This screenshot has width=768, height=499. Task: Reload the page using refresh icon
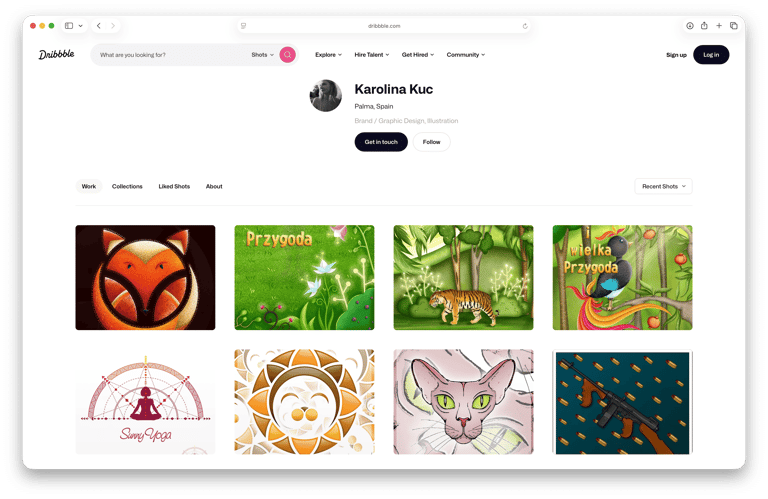[525, 26]
